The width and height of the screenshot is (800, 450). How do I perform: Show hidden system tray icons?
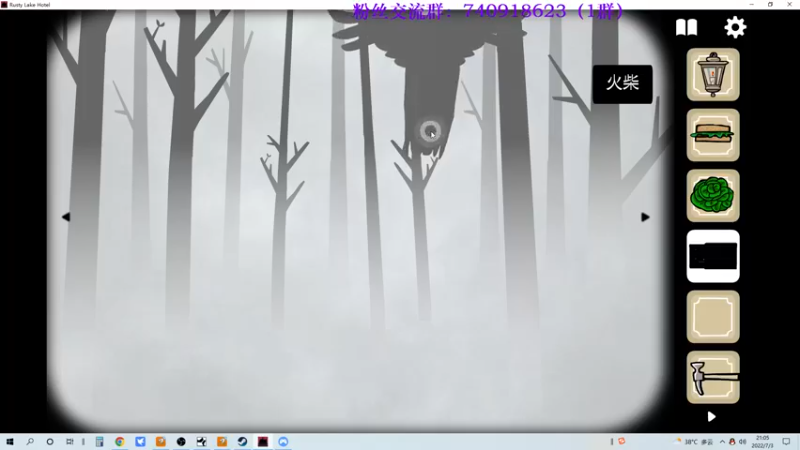tap(722, 442)
